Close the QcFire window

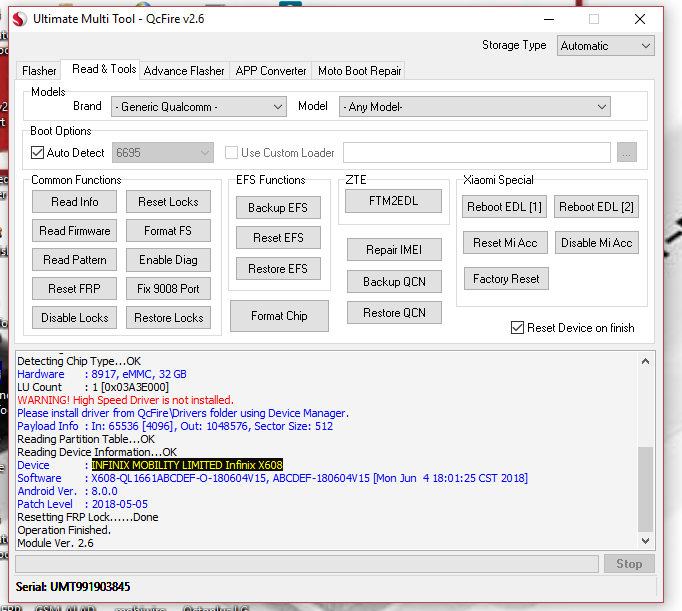(640, 19)
